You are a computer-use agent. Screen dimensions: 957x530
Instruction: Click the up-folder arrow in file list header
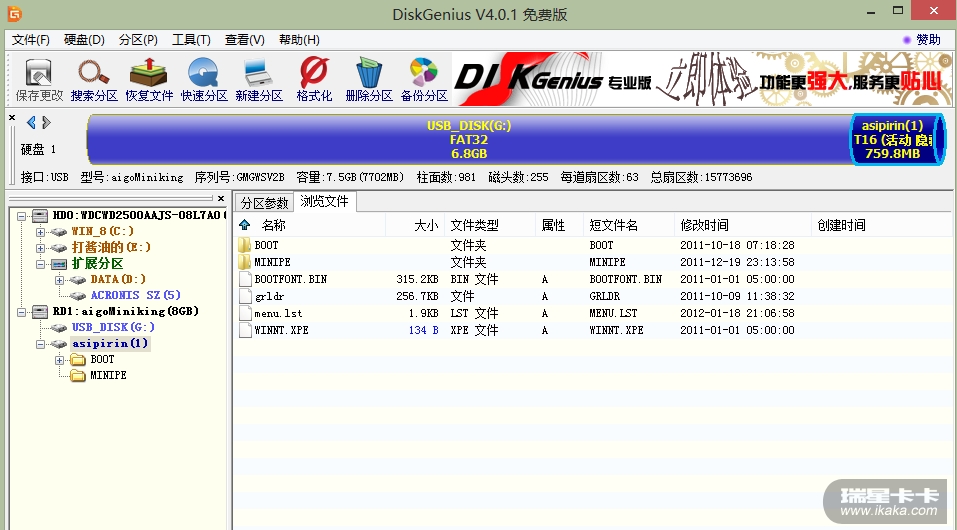[x=245, y=225]
